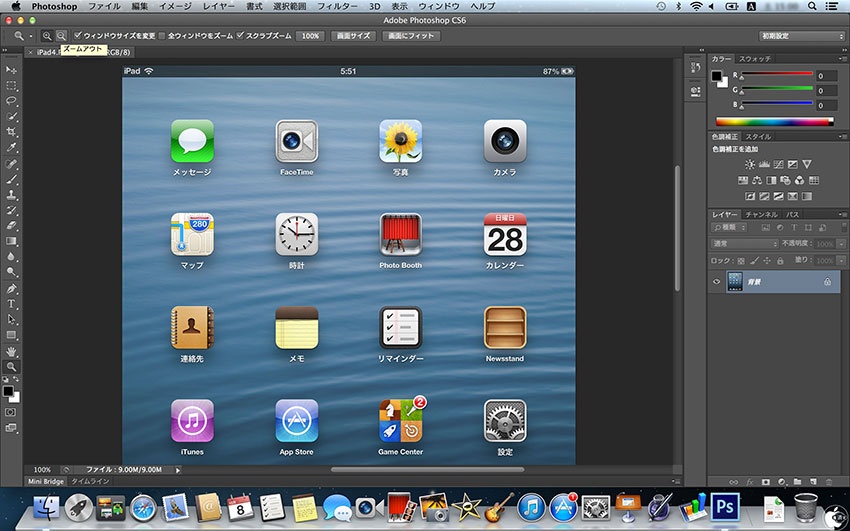Screen dimensions: 850x531
Task: Open the History panel icon in collapsed dock
Action: (696, 68)
